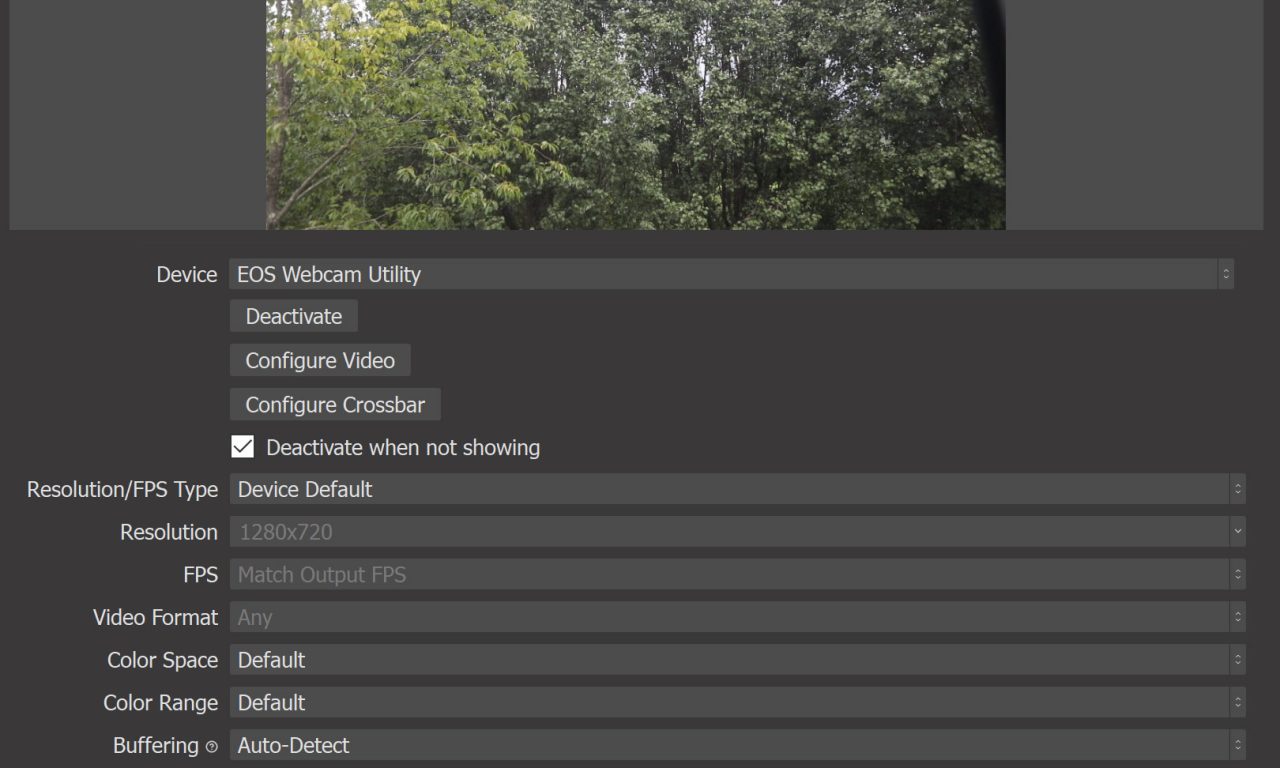Open Configure Video settings

320,360
